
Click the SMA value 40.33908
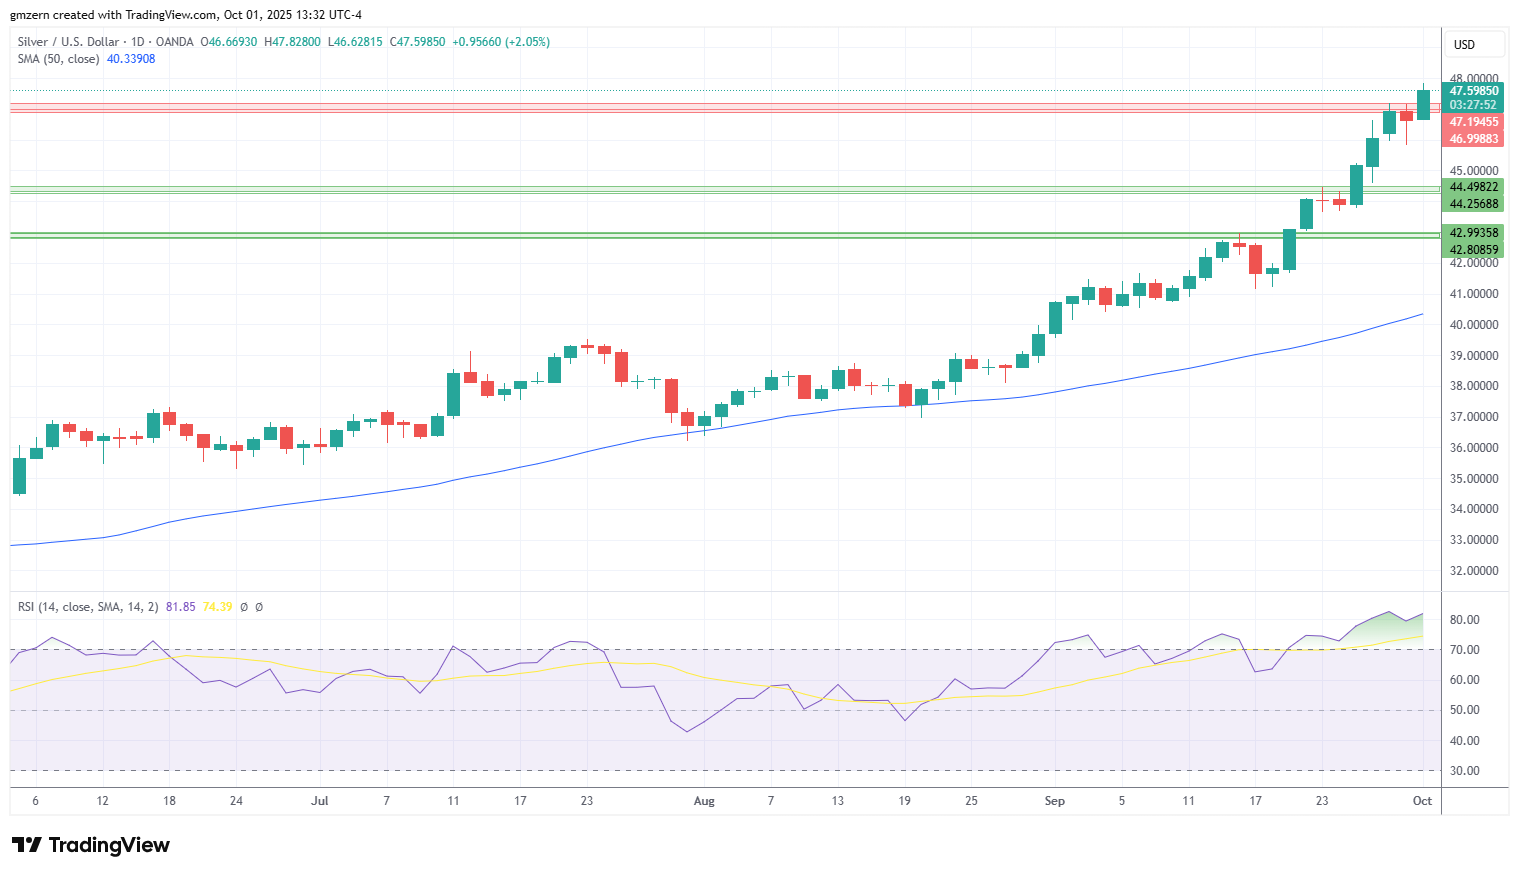131,59
